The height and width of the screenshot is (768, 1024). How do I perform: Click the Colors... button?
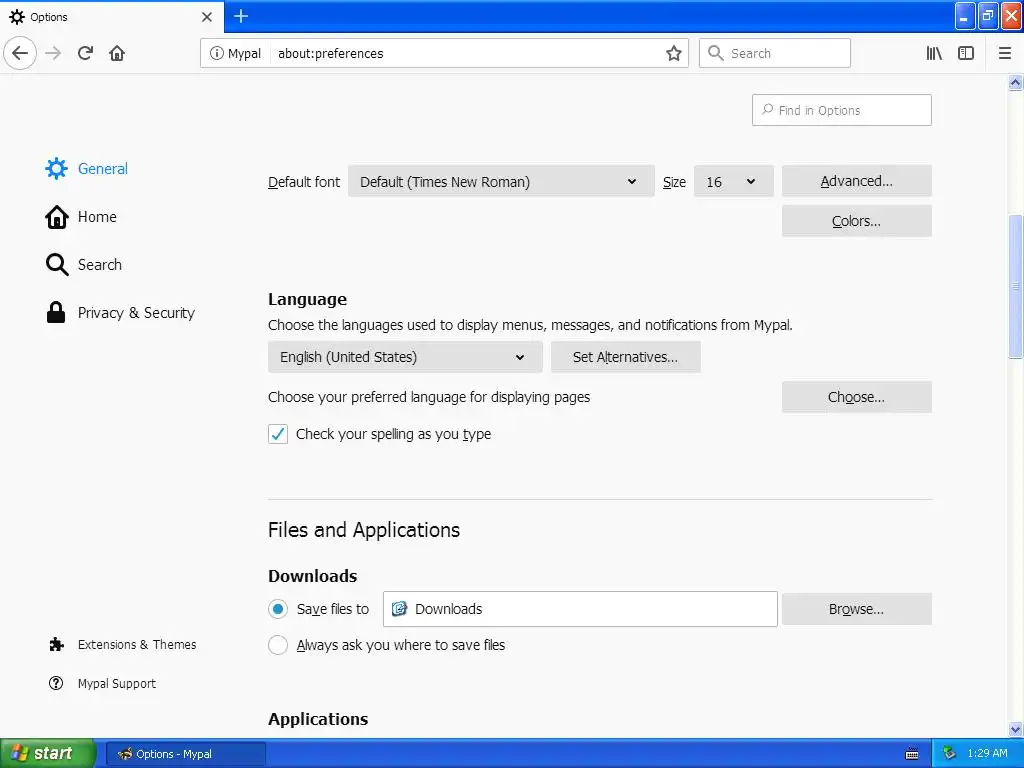click(856, 221)
